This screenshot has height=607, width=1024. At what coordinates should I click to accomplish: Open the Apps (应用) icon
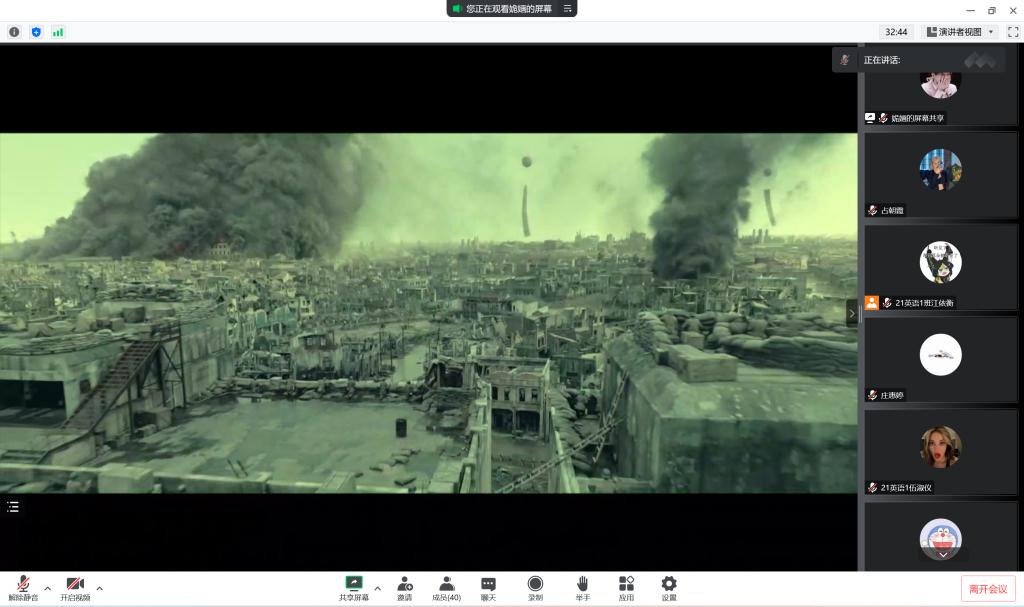[x=626, y=586]
